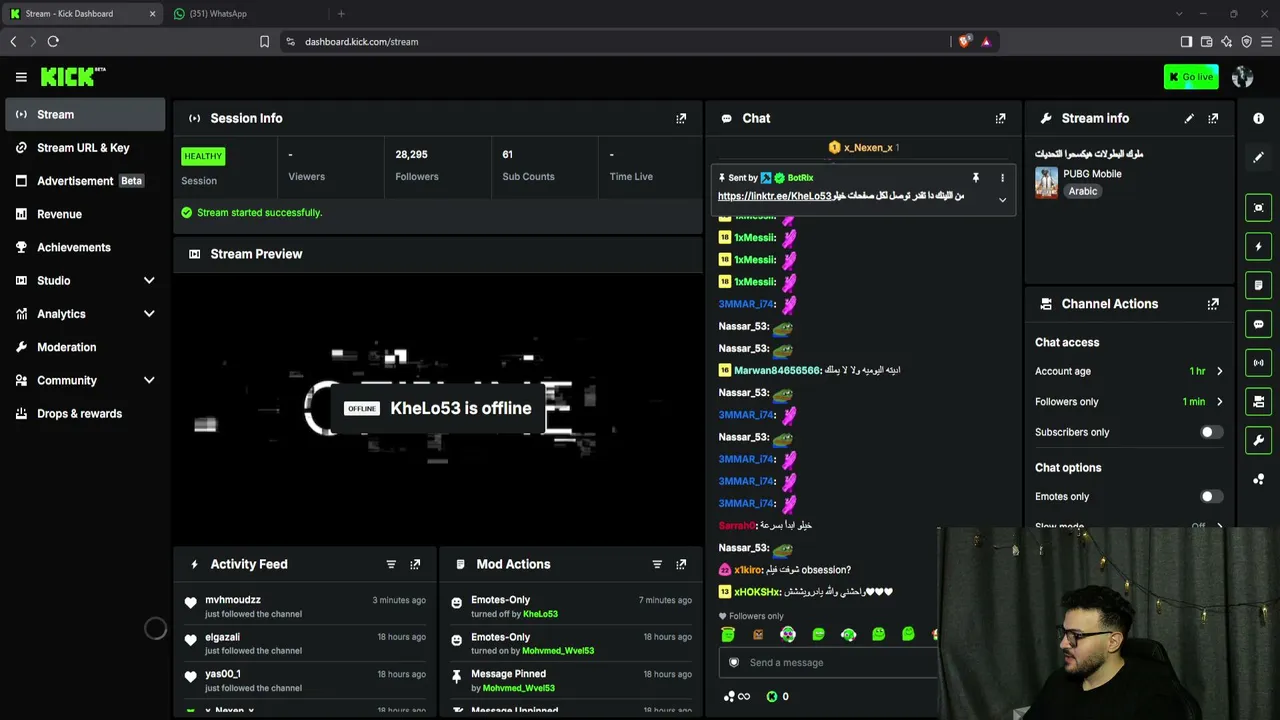
Task: Click the info icon in the right rail
Action: tap(1258, 118)
